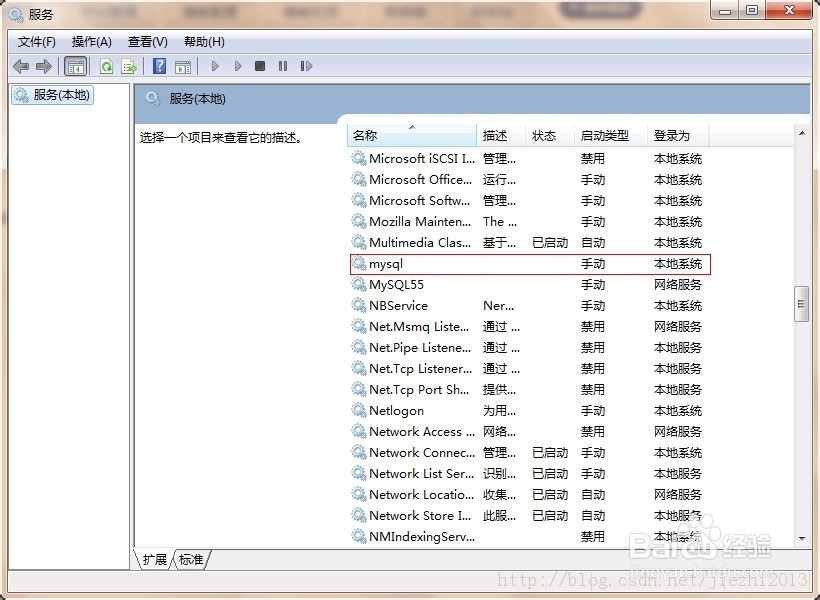This screenshot has width=820, height=600.
Task: Click the Restart Service icon
Action: click(306, 66)
